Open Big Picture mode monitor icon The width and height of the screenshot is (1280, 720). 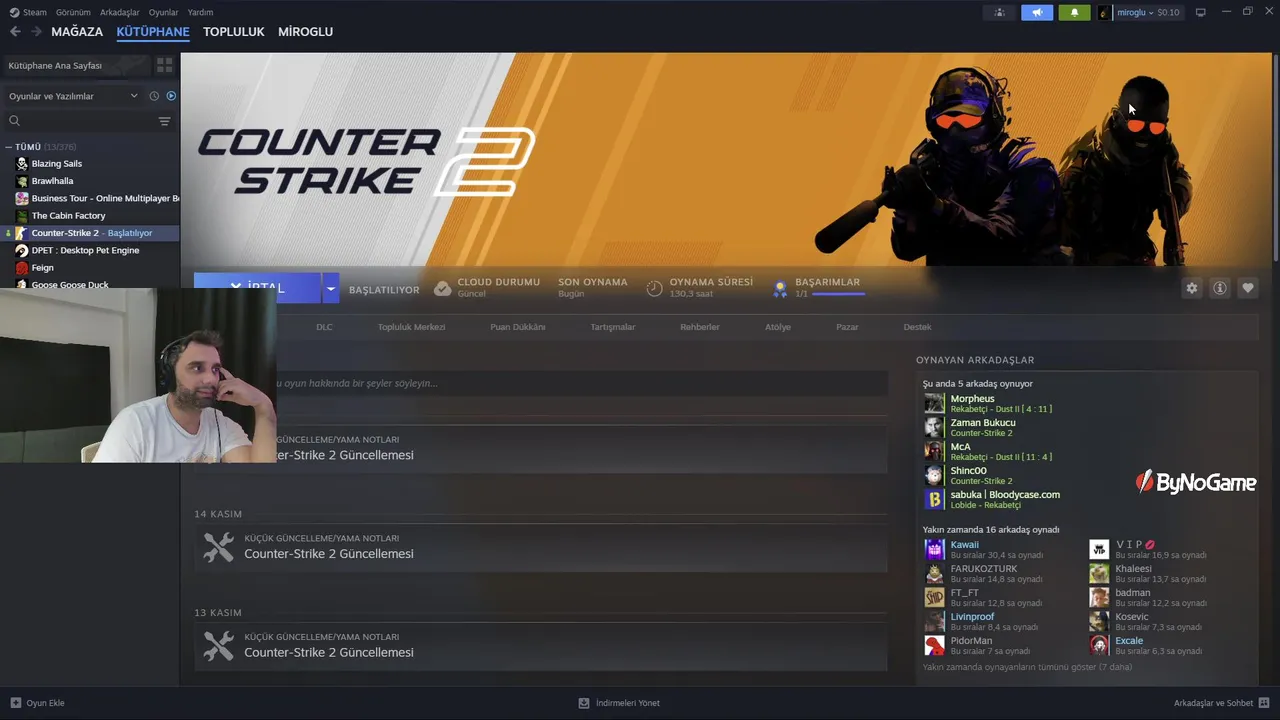click(x=1201, y=12)
